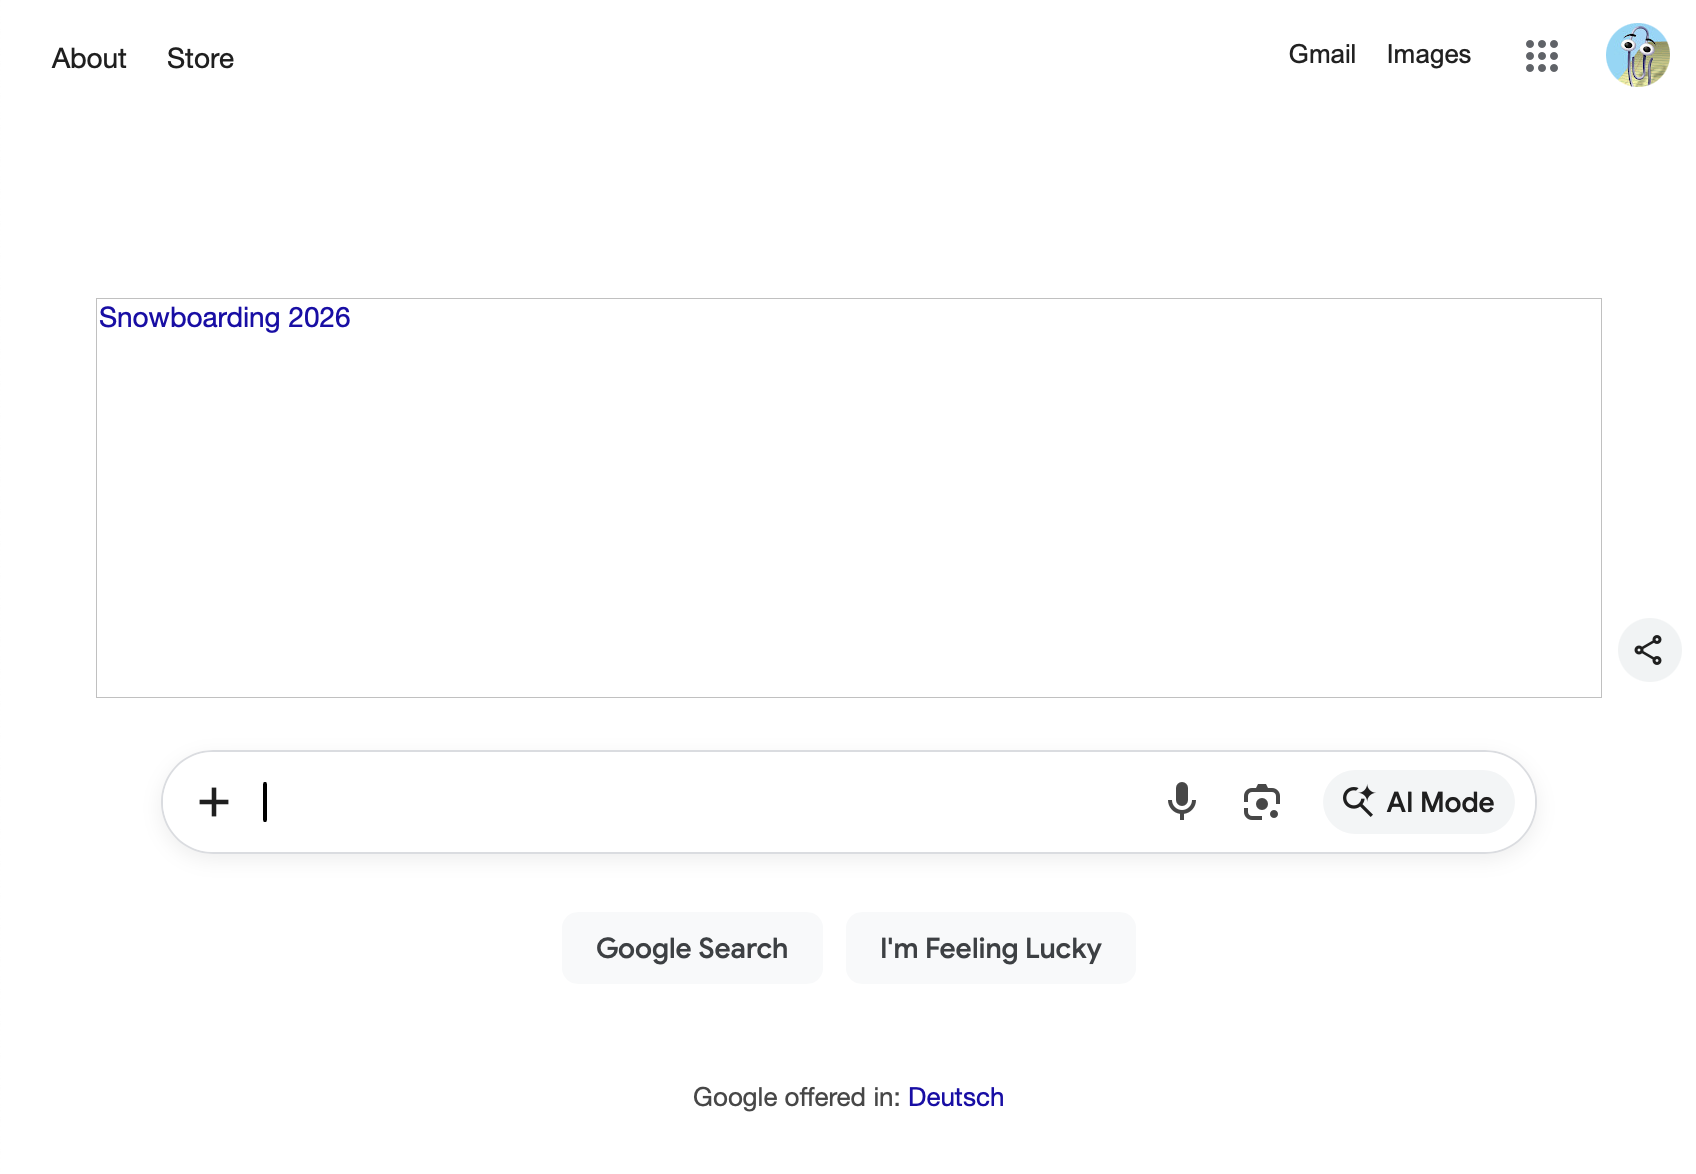The image size is (1696, 1174).
Task: Navigate to Images in the header
Action: [1428, 55]
